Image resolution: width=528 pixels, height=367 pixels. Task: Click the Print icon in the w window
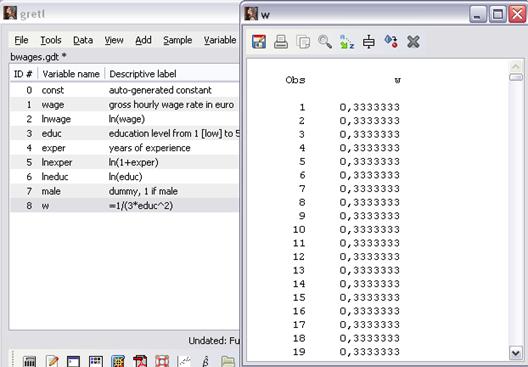(x=281, y=42)
